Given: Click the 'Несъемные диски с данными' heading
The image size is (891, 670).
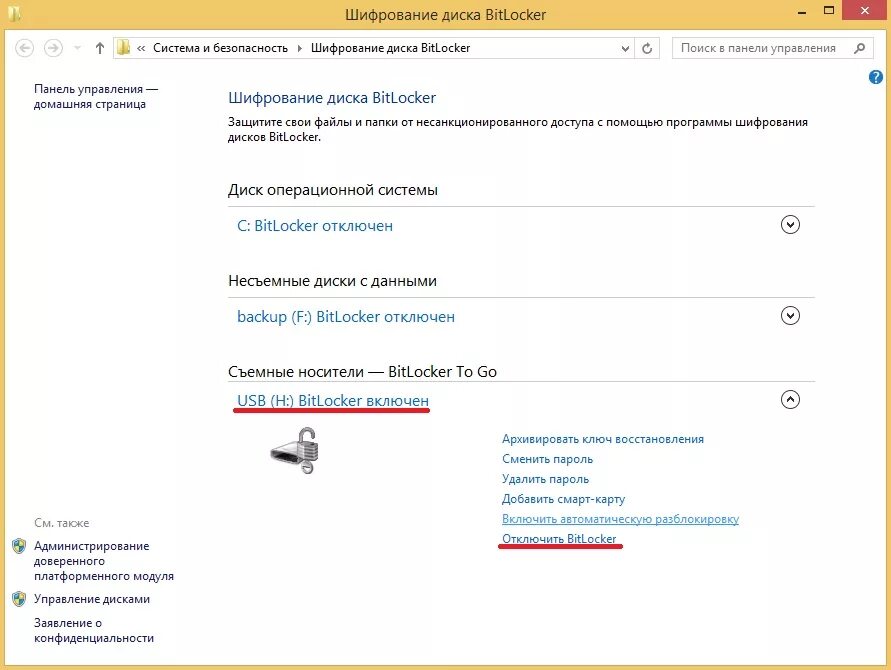Looking at the screenshot, I should (x=332, y=281).
